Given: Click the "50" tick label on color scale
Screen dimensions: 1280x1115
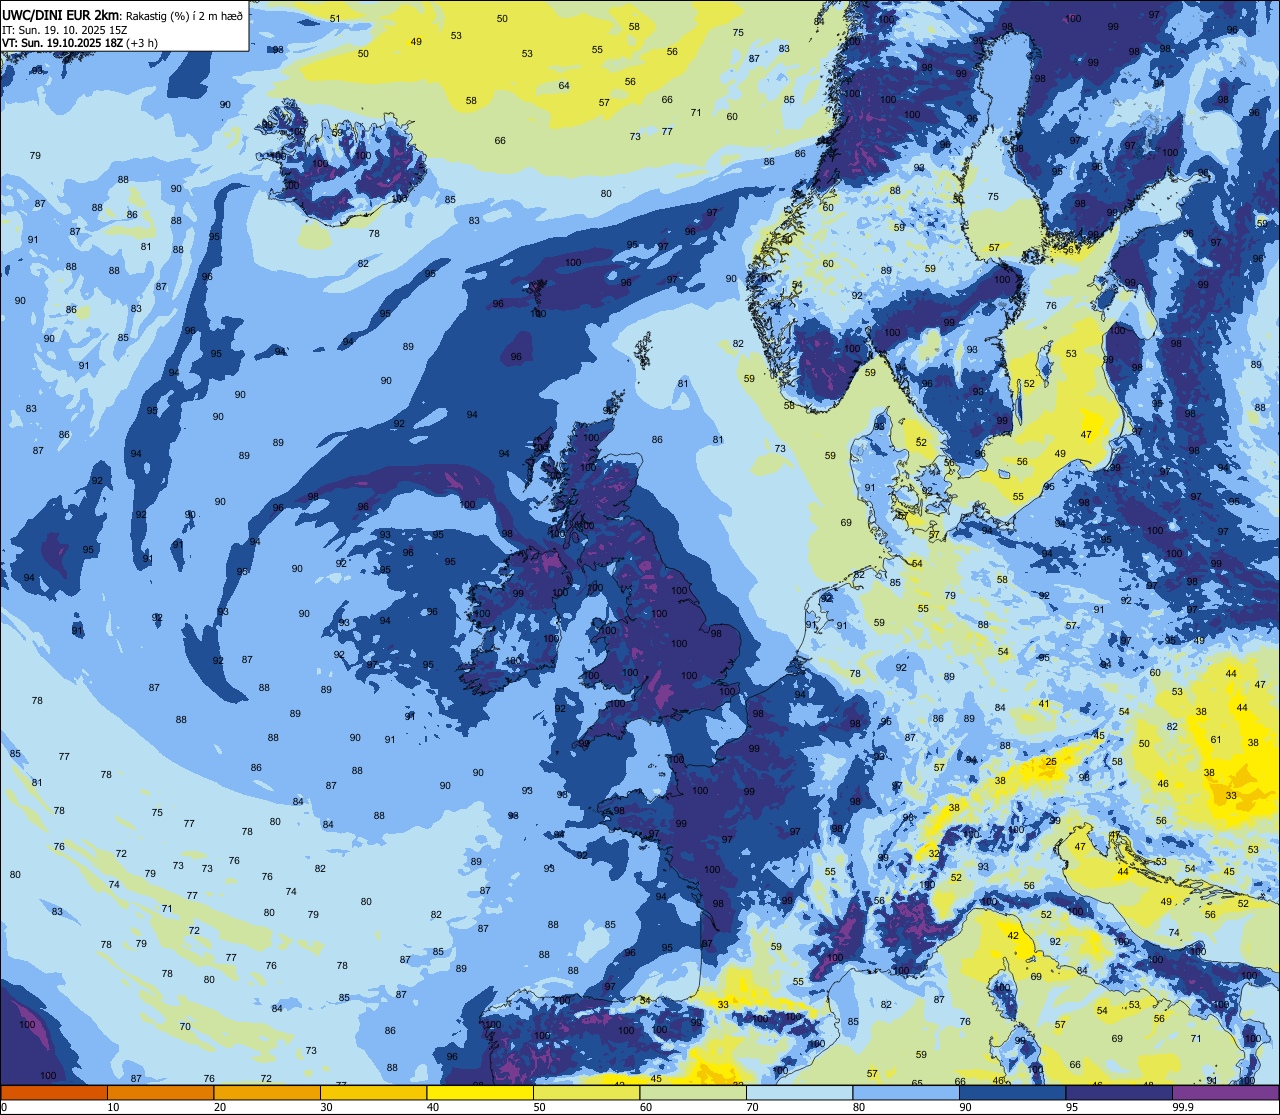Looking at the screenshot, I should pyautogui.click(x=539, y=1107).
